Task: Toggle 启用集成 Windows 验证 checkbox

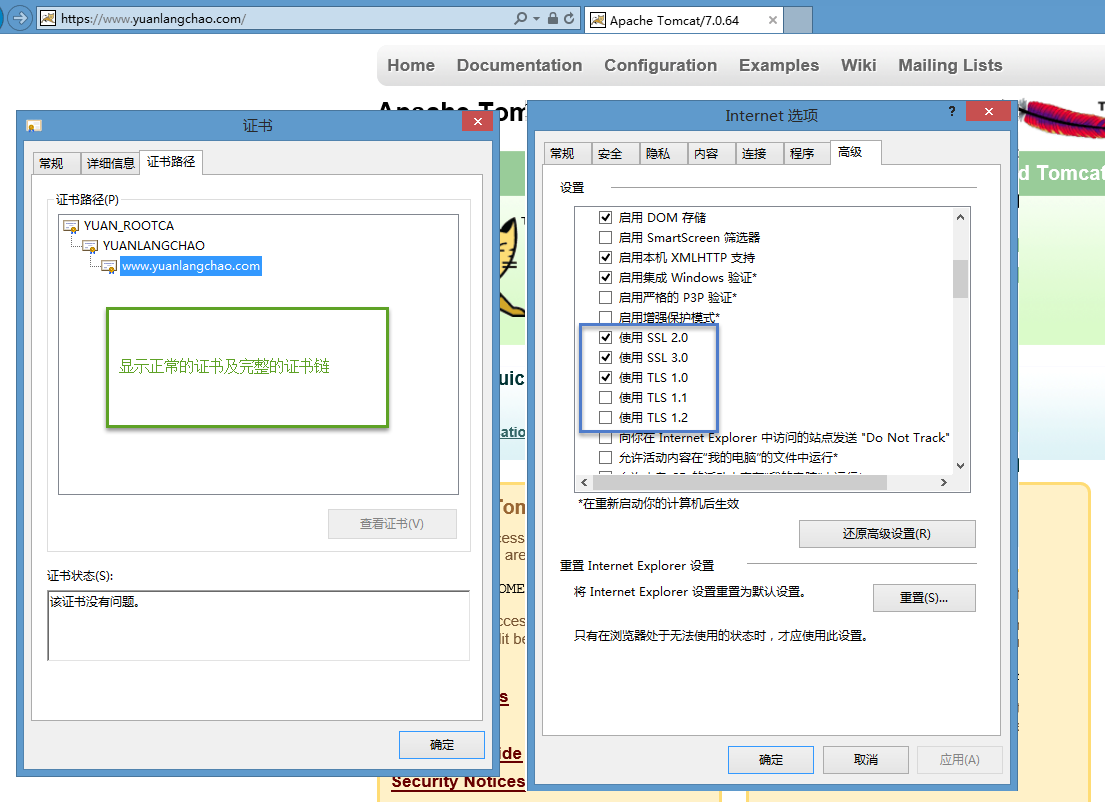Action: click(x=605, y=278)
